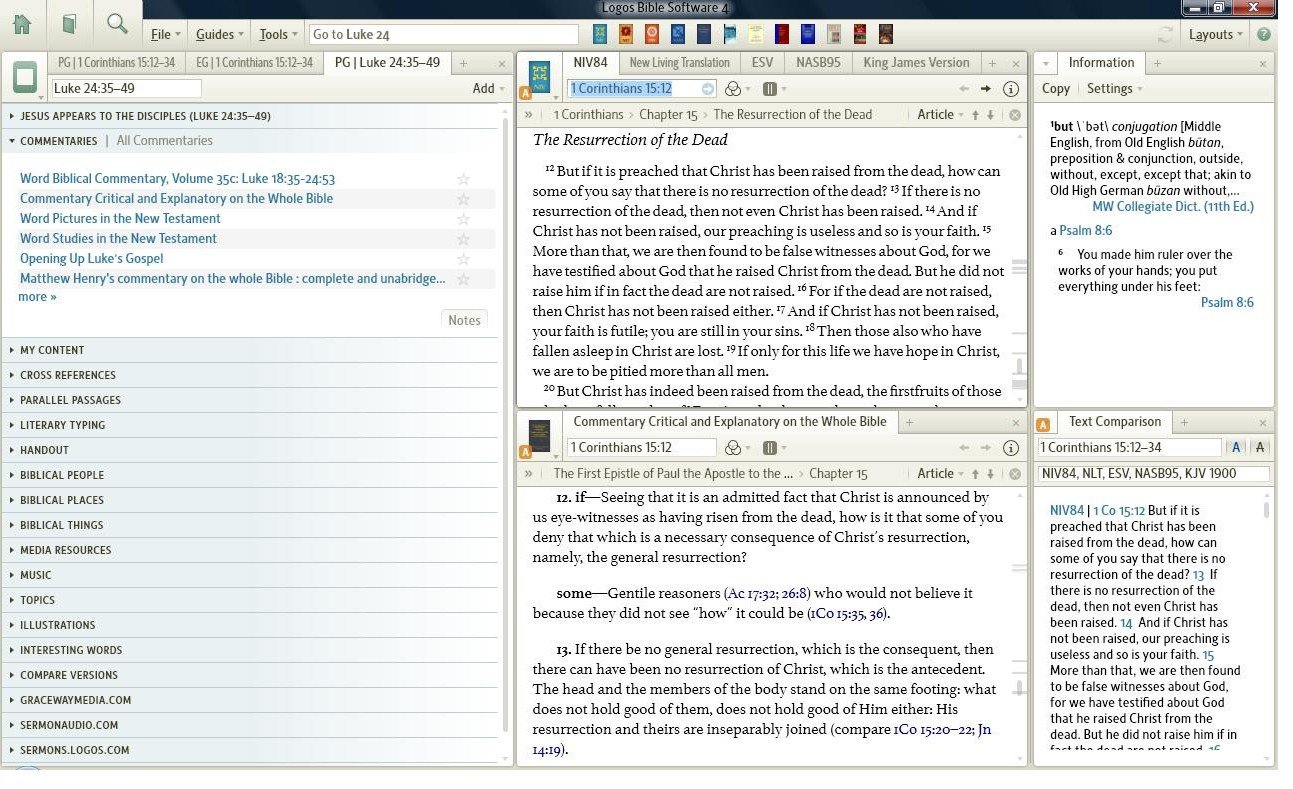Click the Passage Guide panel icon
Screen dimensions: 1293x789
pyautogui.click(x=25, y=76)
